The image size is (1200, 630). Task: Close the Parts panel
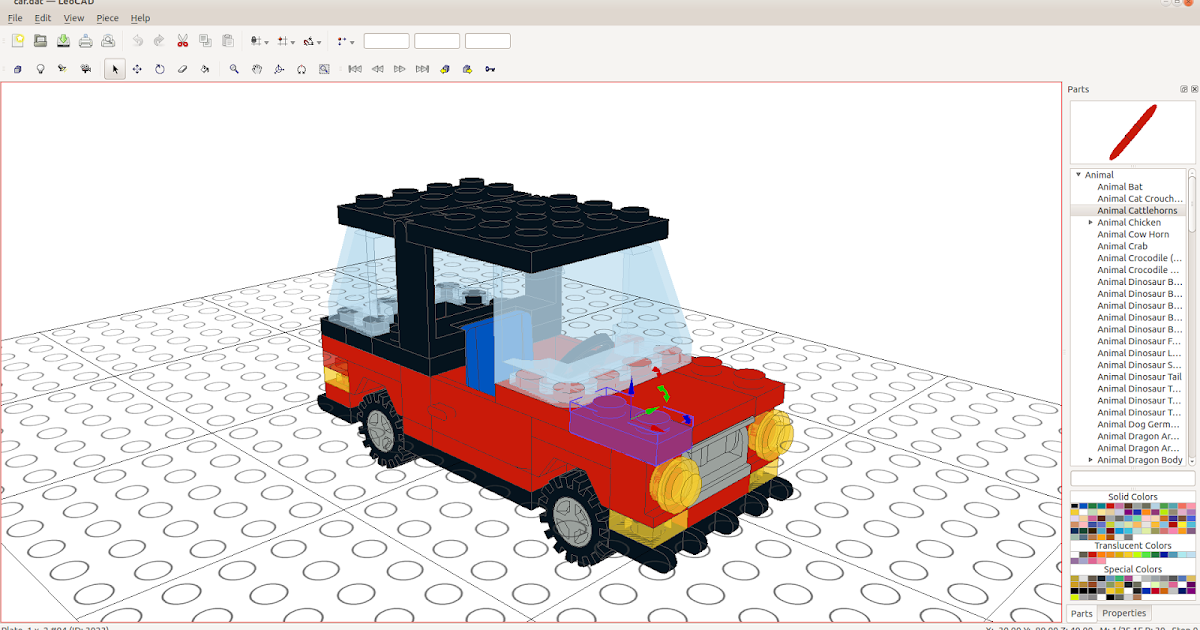click(1193, 89)
